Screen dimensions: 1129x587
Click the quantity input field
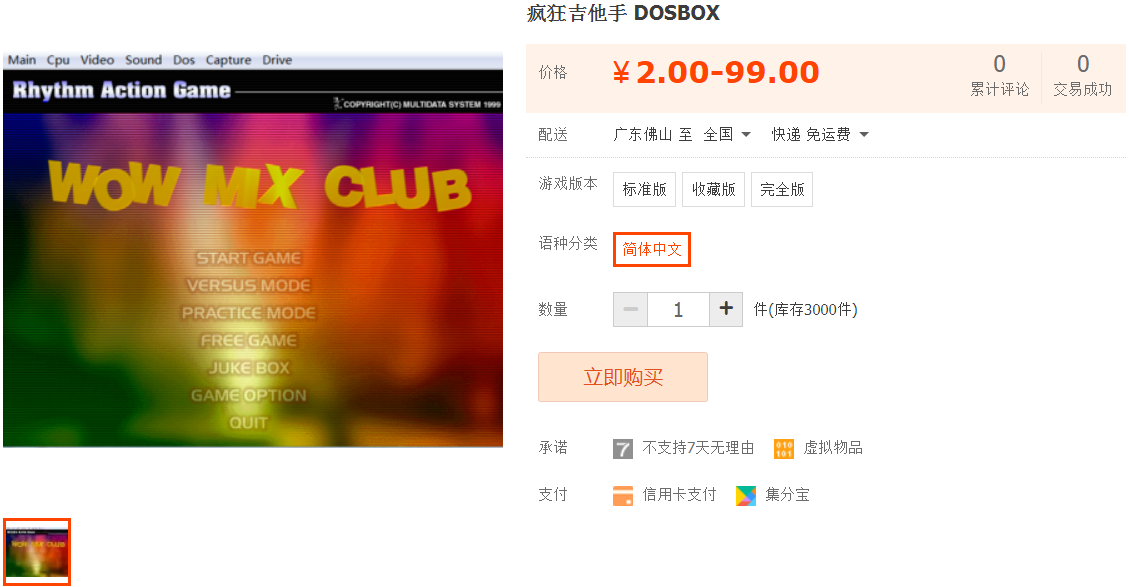point(678,309)
